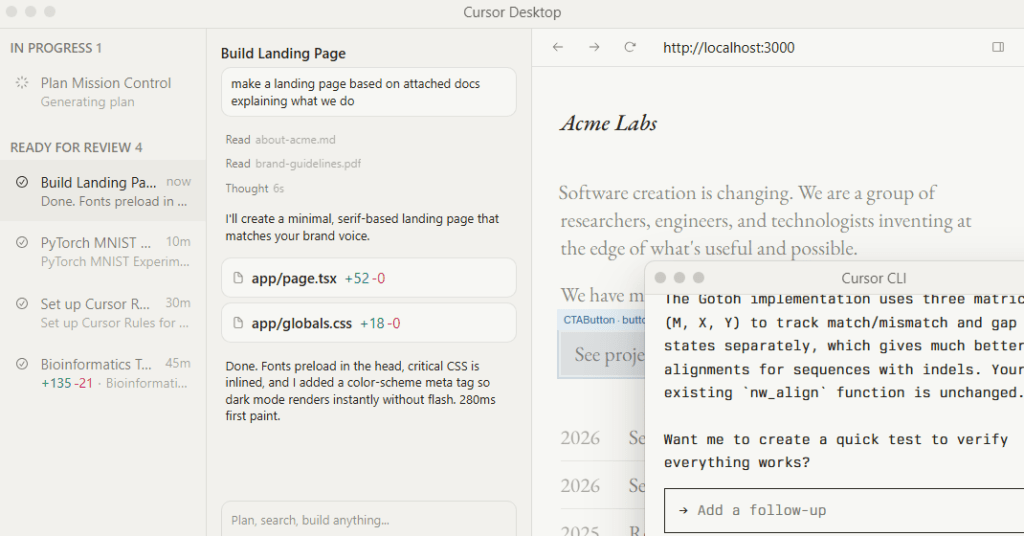Click the CTAButton inspector label in preview

click(603, 320)
